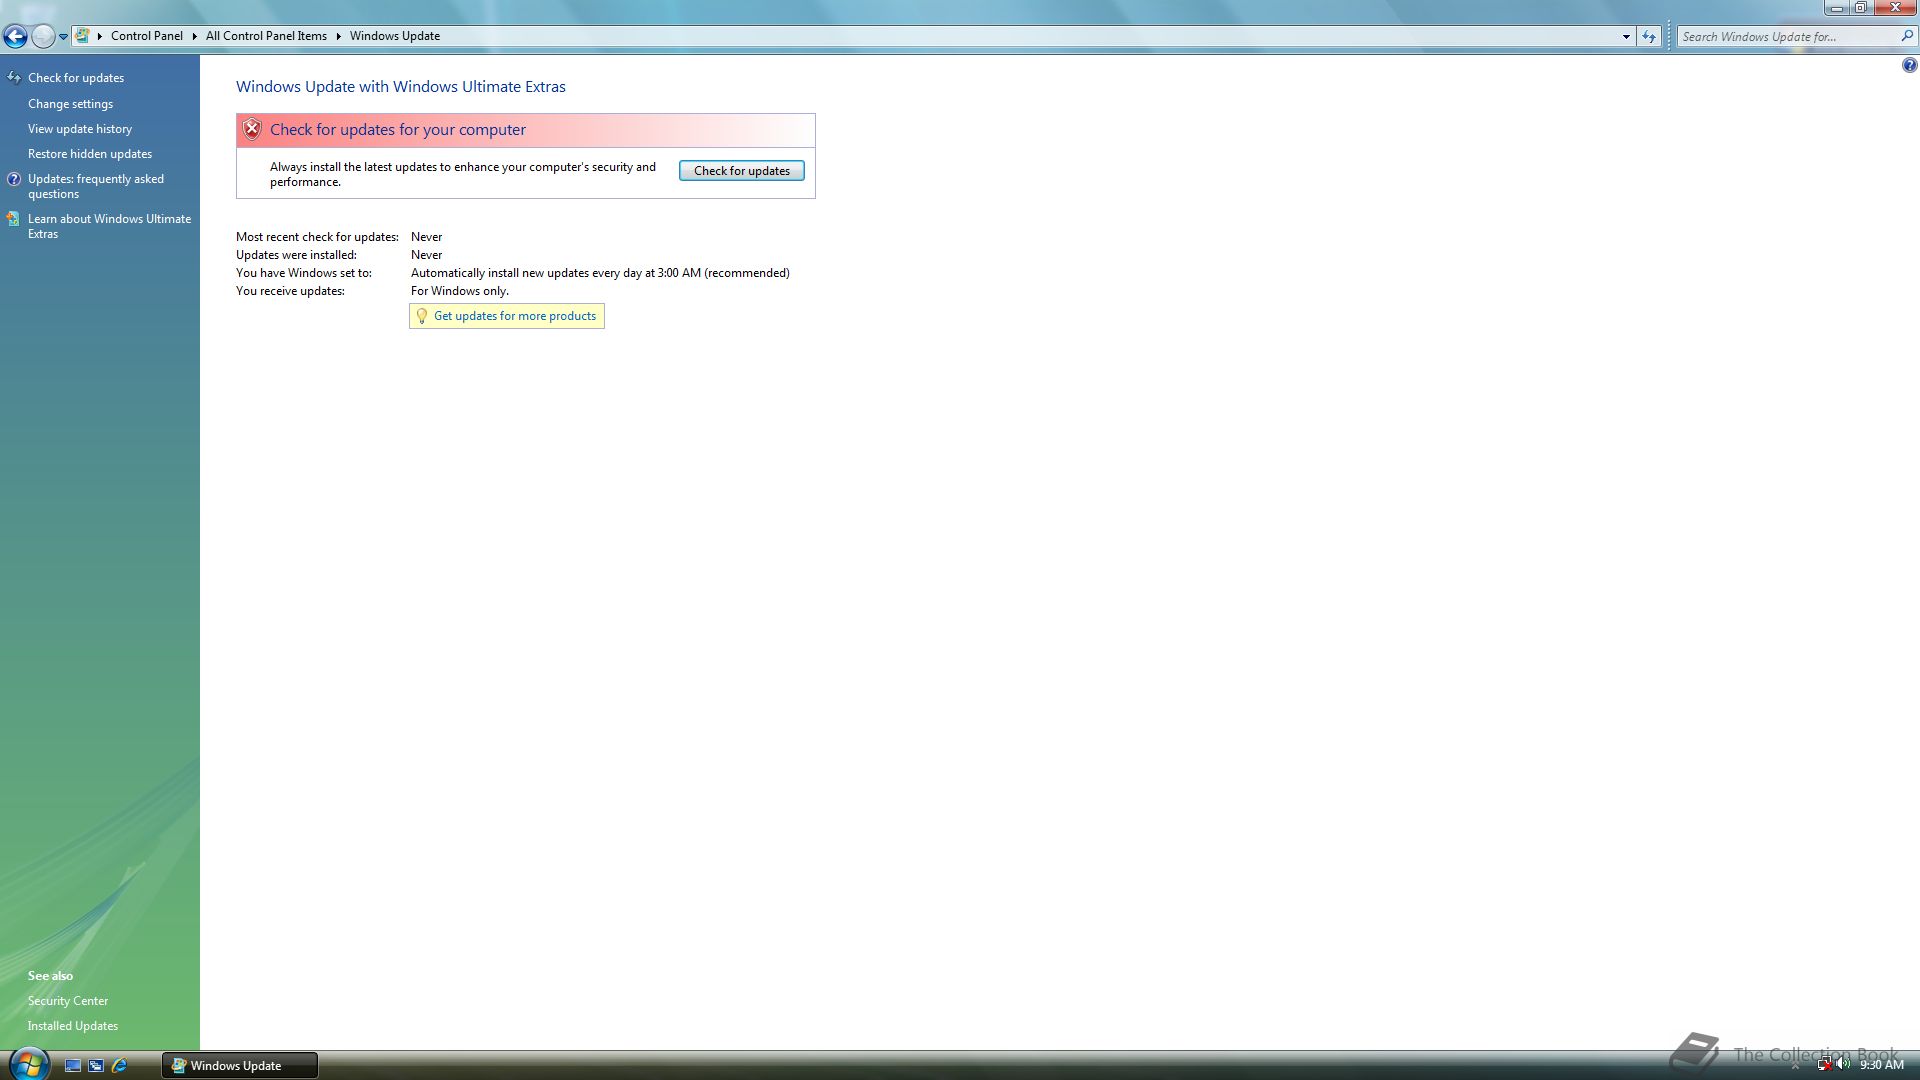Click Show Desktop in Quick Launch
This screenshot has width=1920, height=1080.
[x=73, y=1066]
